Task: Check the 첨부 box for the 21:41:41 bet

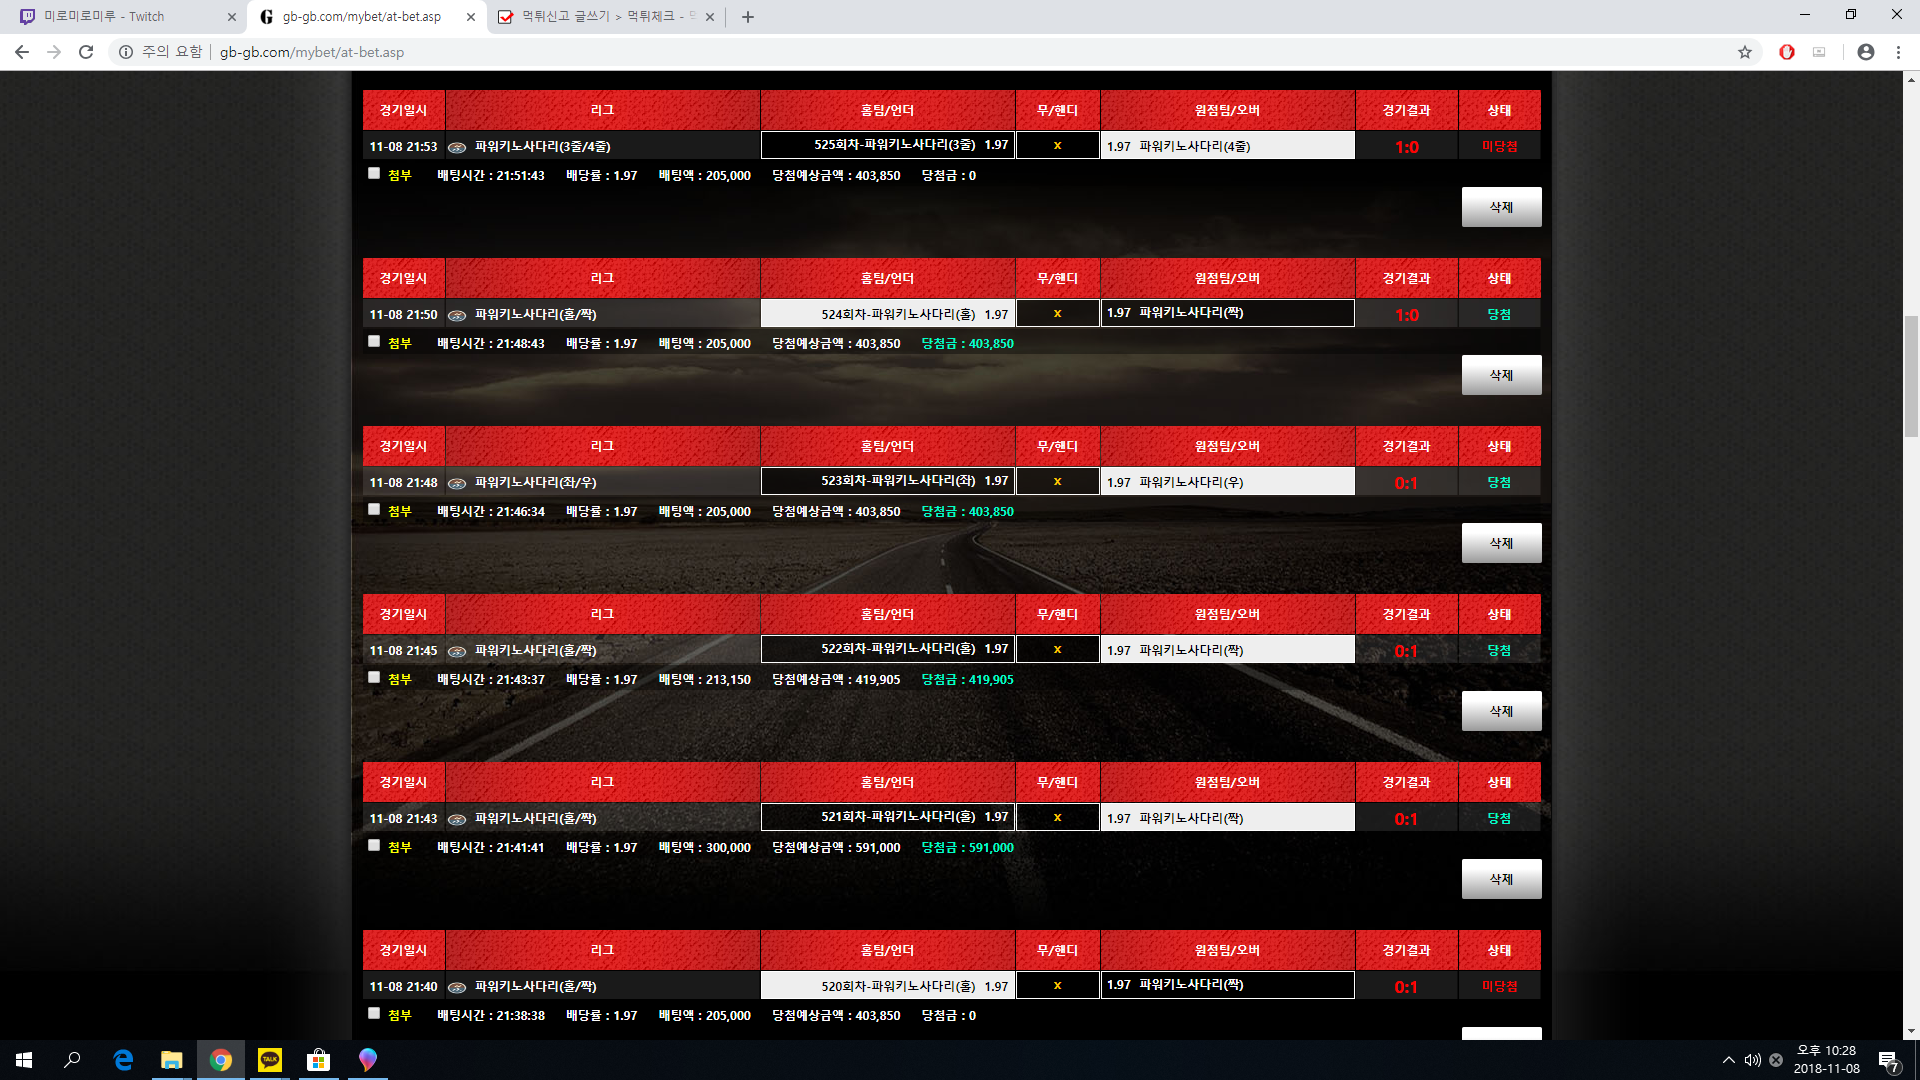Action: (374, 846)
